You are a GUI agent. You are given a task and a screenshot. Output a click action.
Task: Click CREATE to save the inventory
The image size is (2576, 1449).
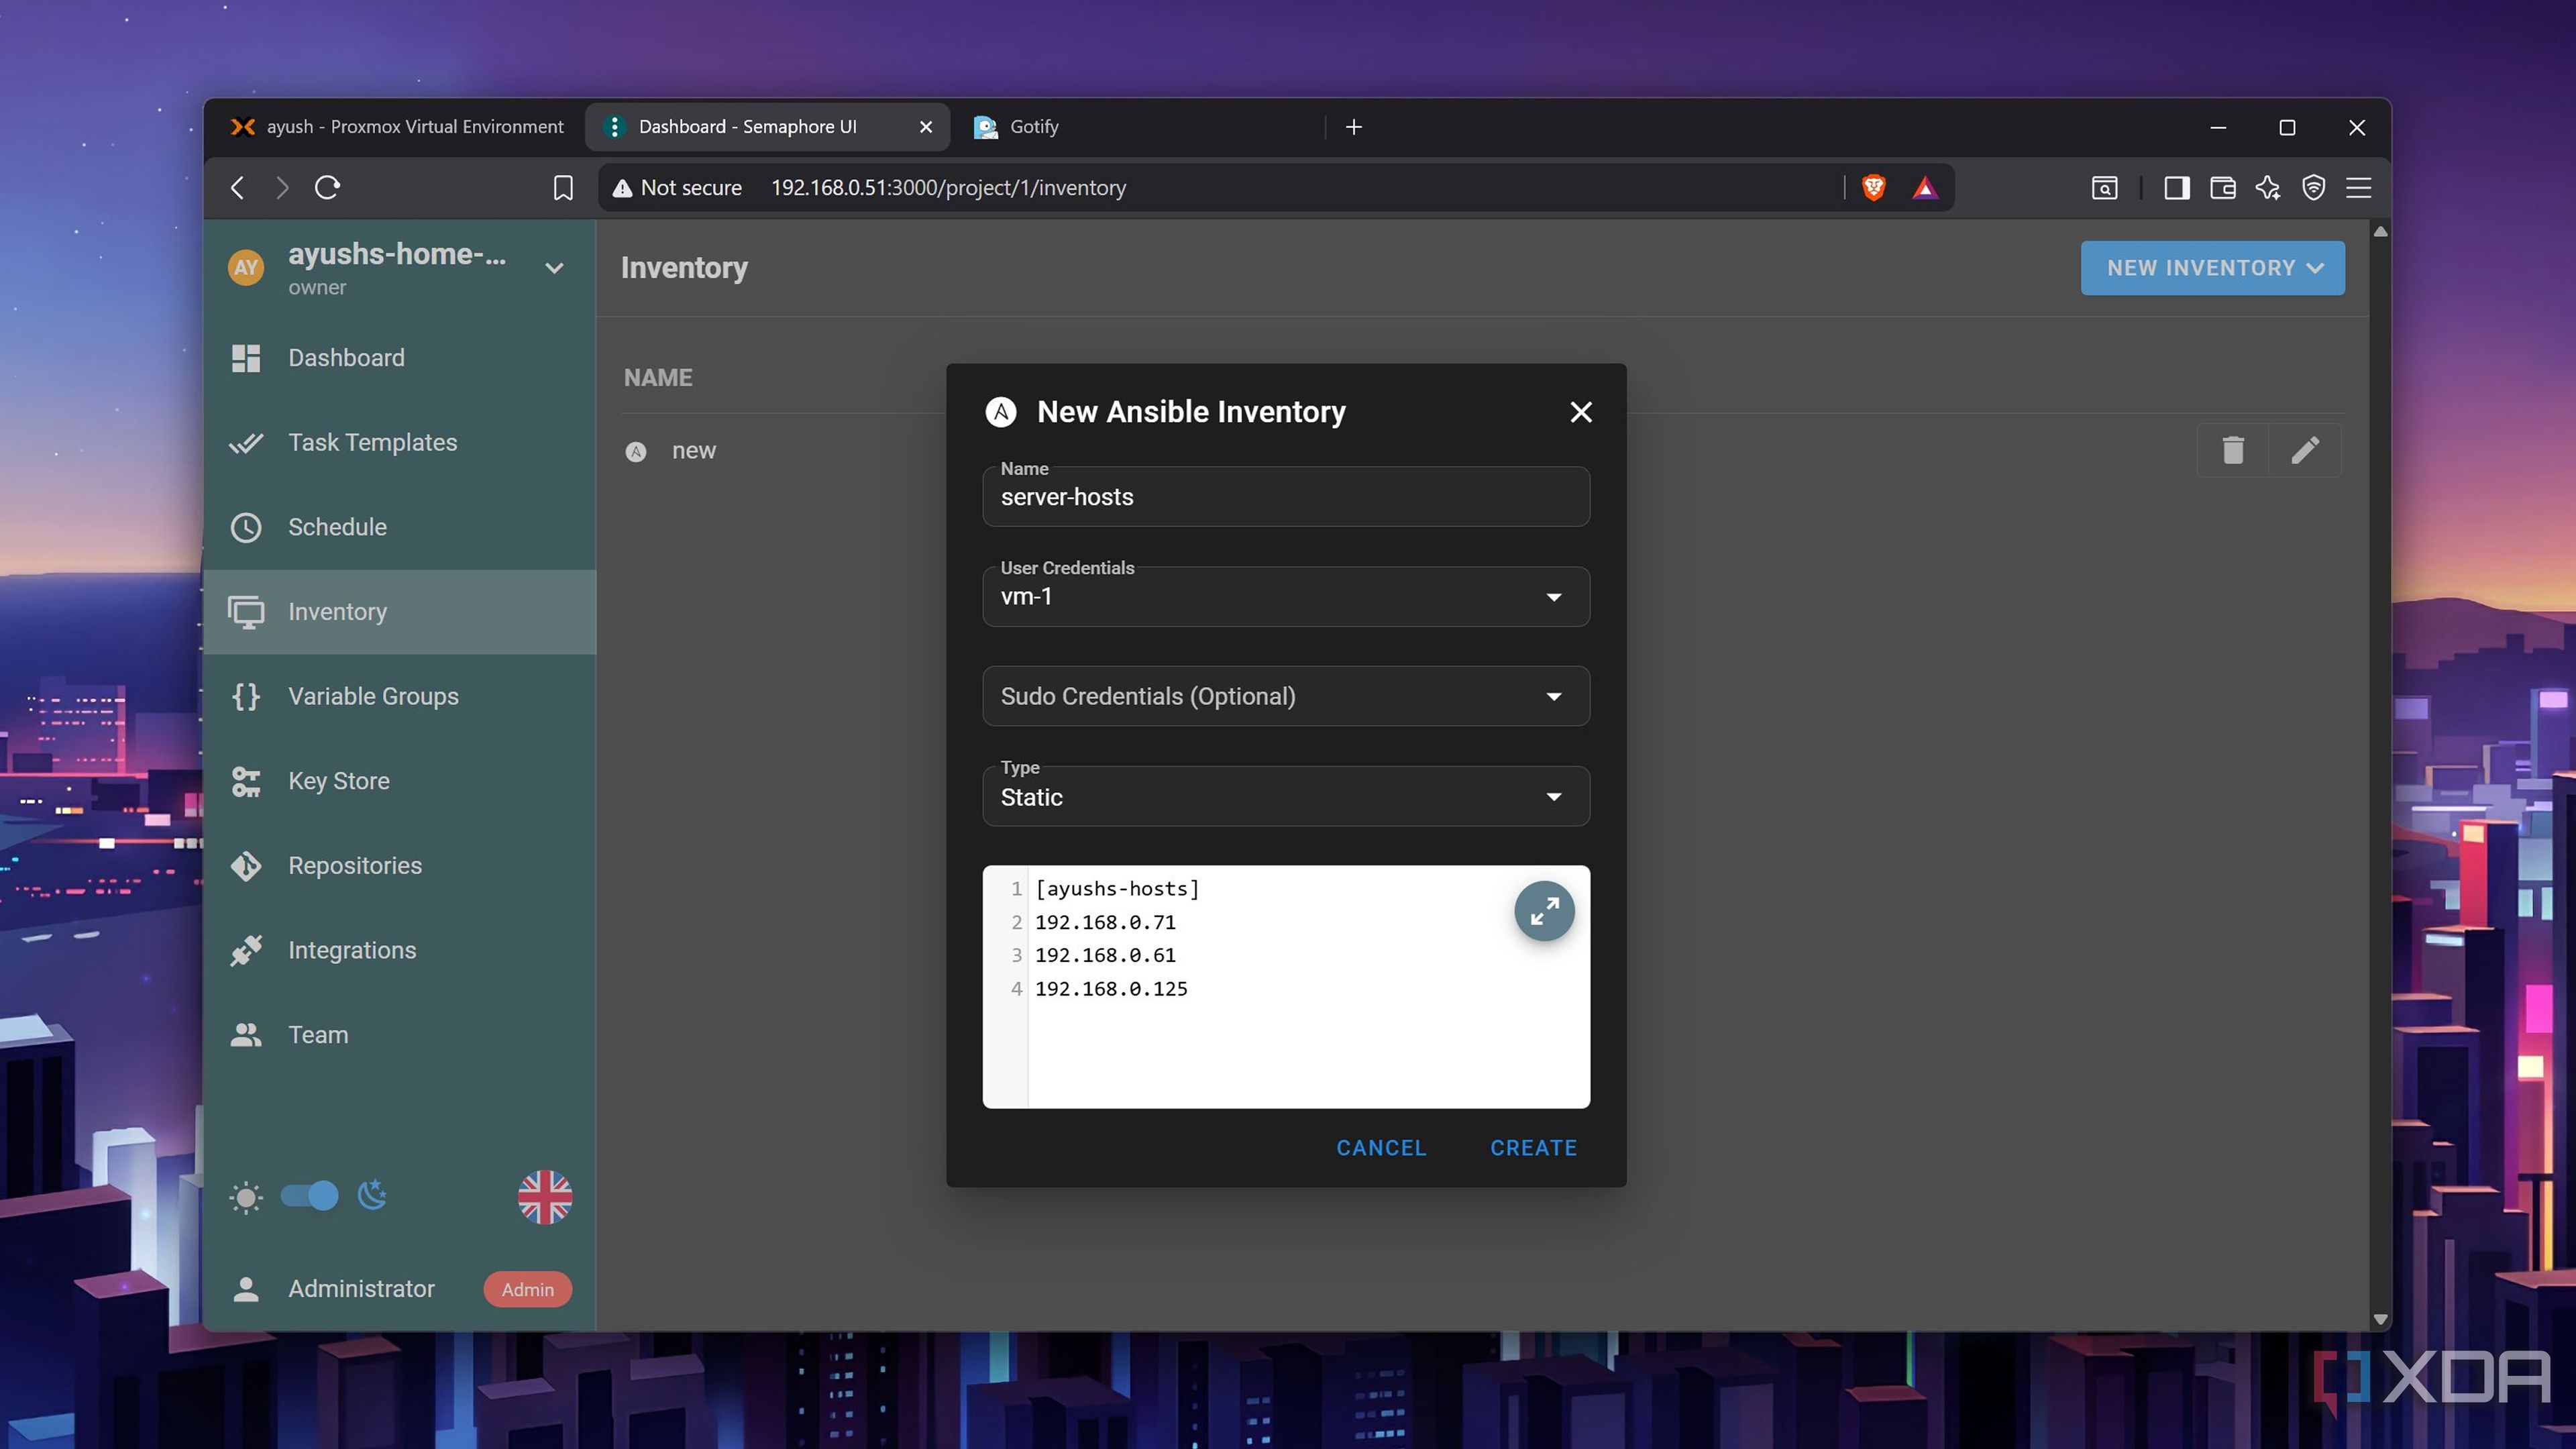(1533, 1148)
